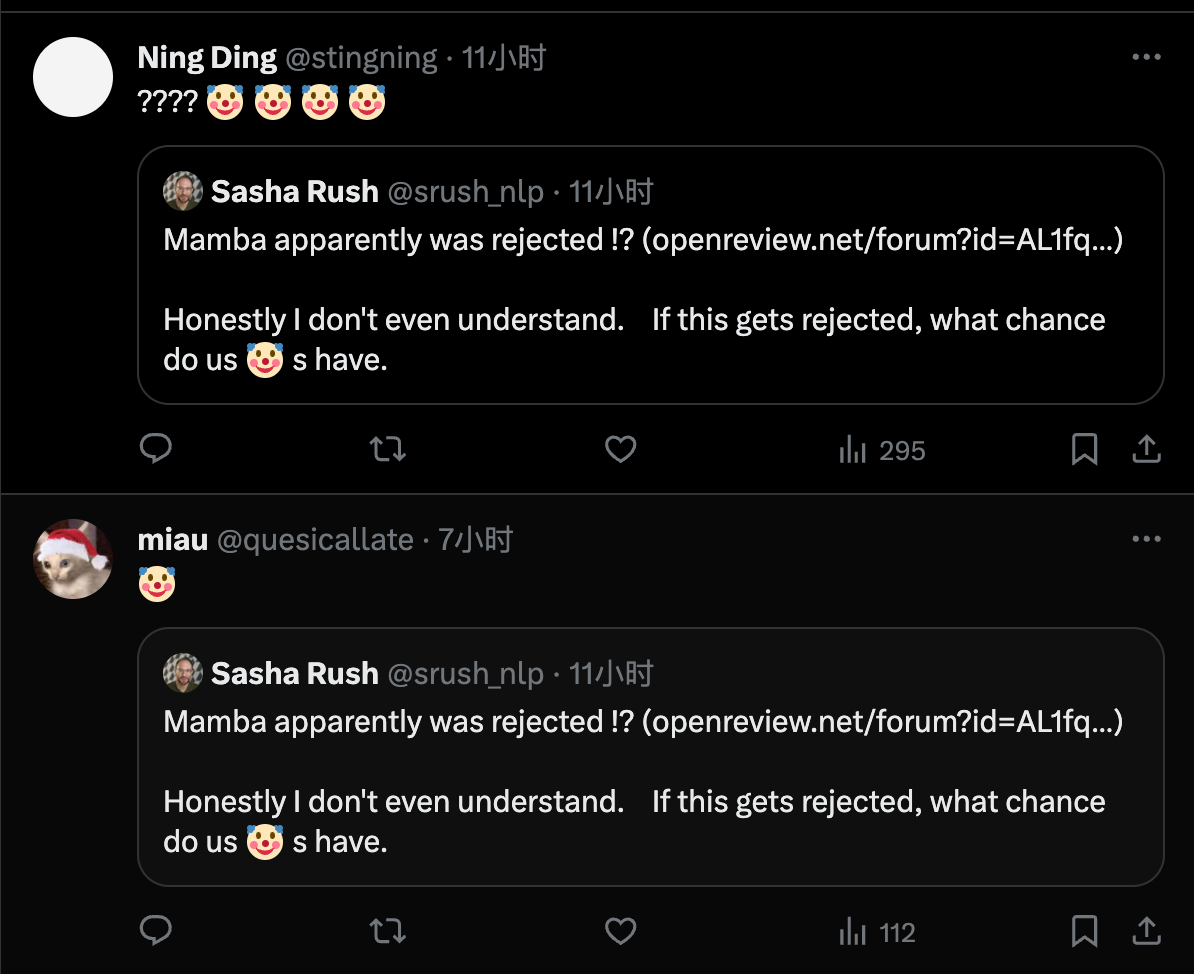This screenshot has width=1194, height=974.
Task: Open the @stingning profile handle
Action: 362,58
